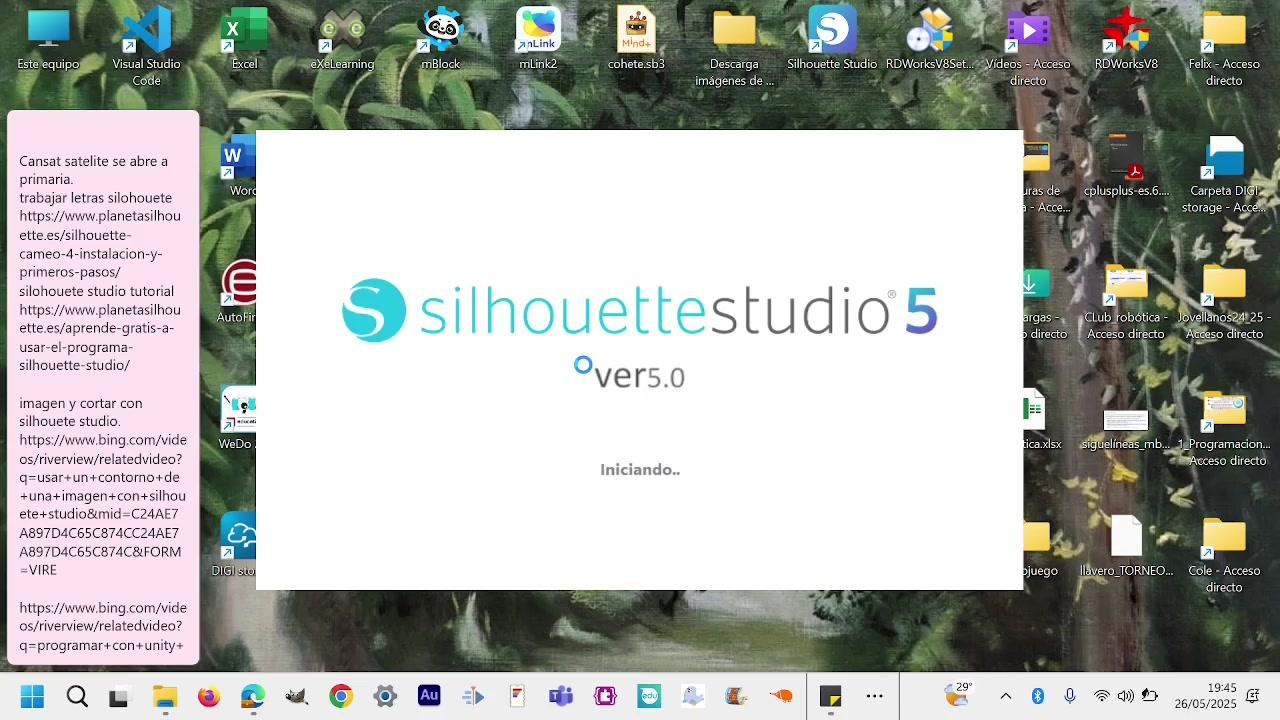
Task: Select the Club_robótica shortcut folder
Action: coord(1126,301)
